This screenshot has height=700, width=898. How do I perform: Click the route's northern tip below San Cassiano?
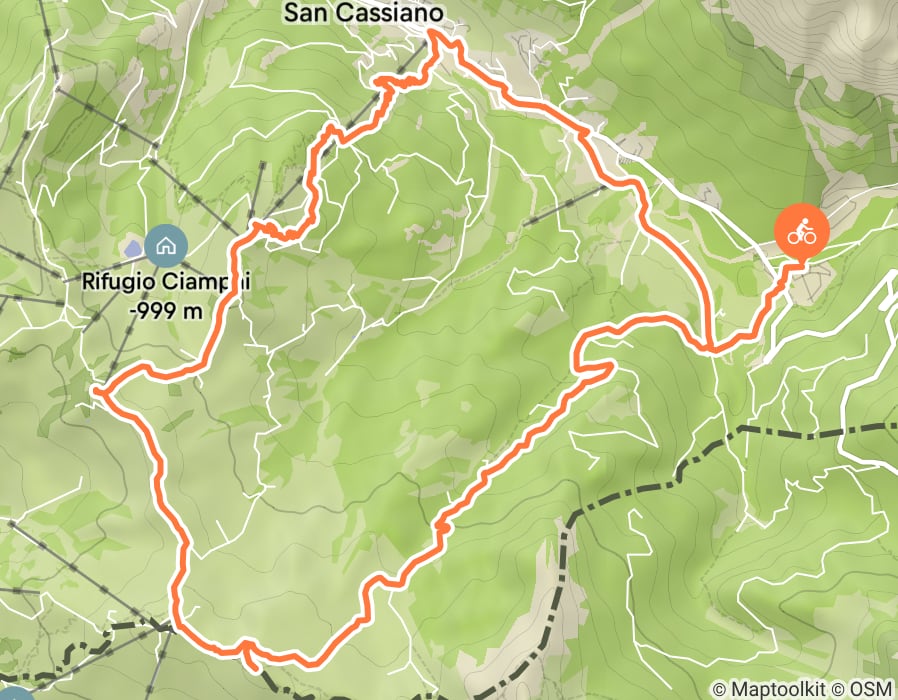[434, 34]
